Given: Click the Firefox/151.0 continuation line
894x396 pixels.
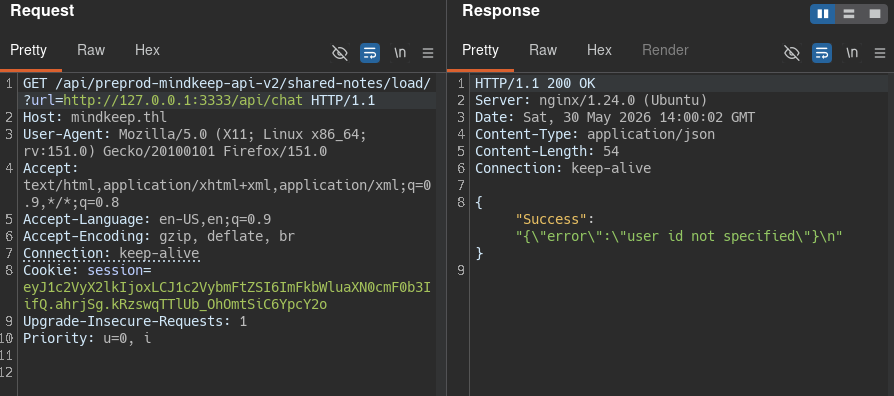Looking at the screenshot, I should [x=175, y=152].
